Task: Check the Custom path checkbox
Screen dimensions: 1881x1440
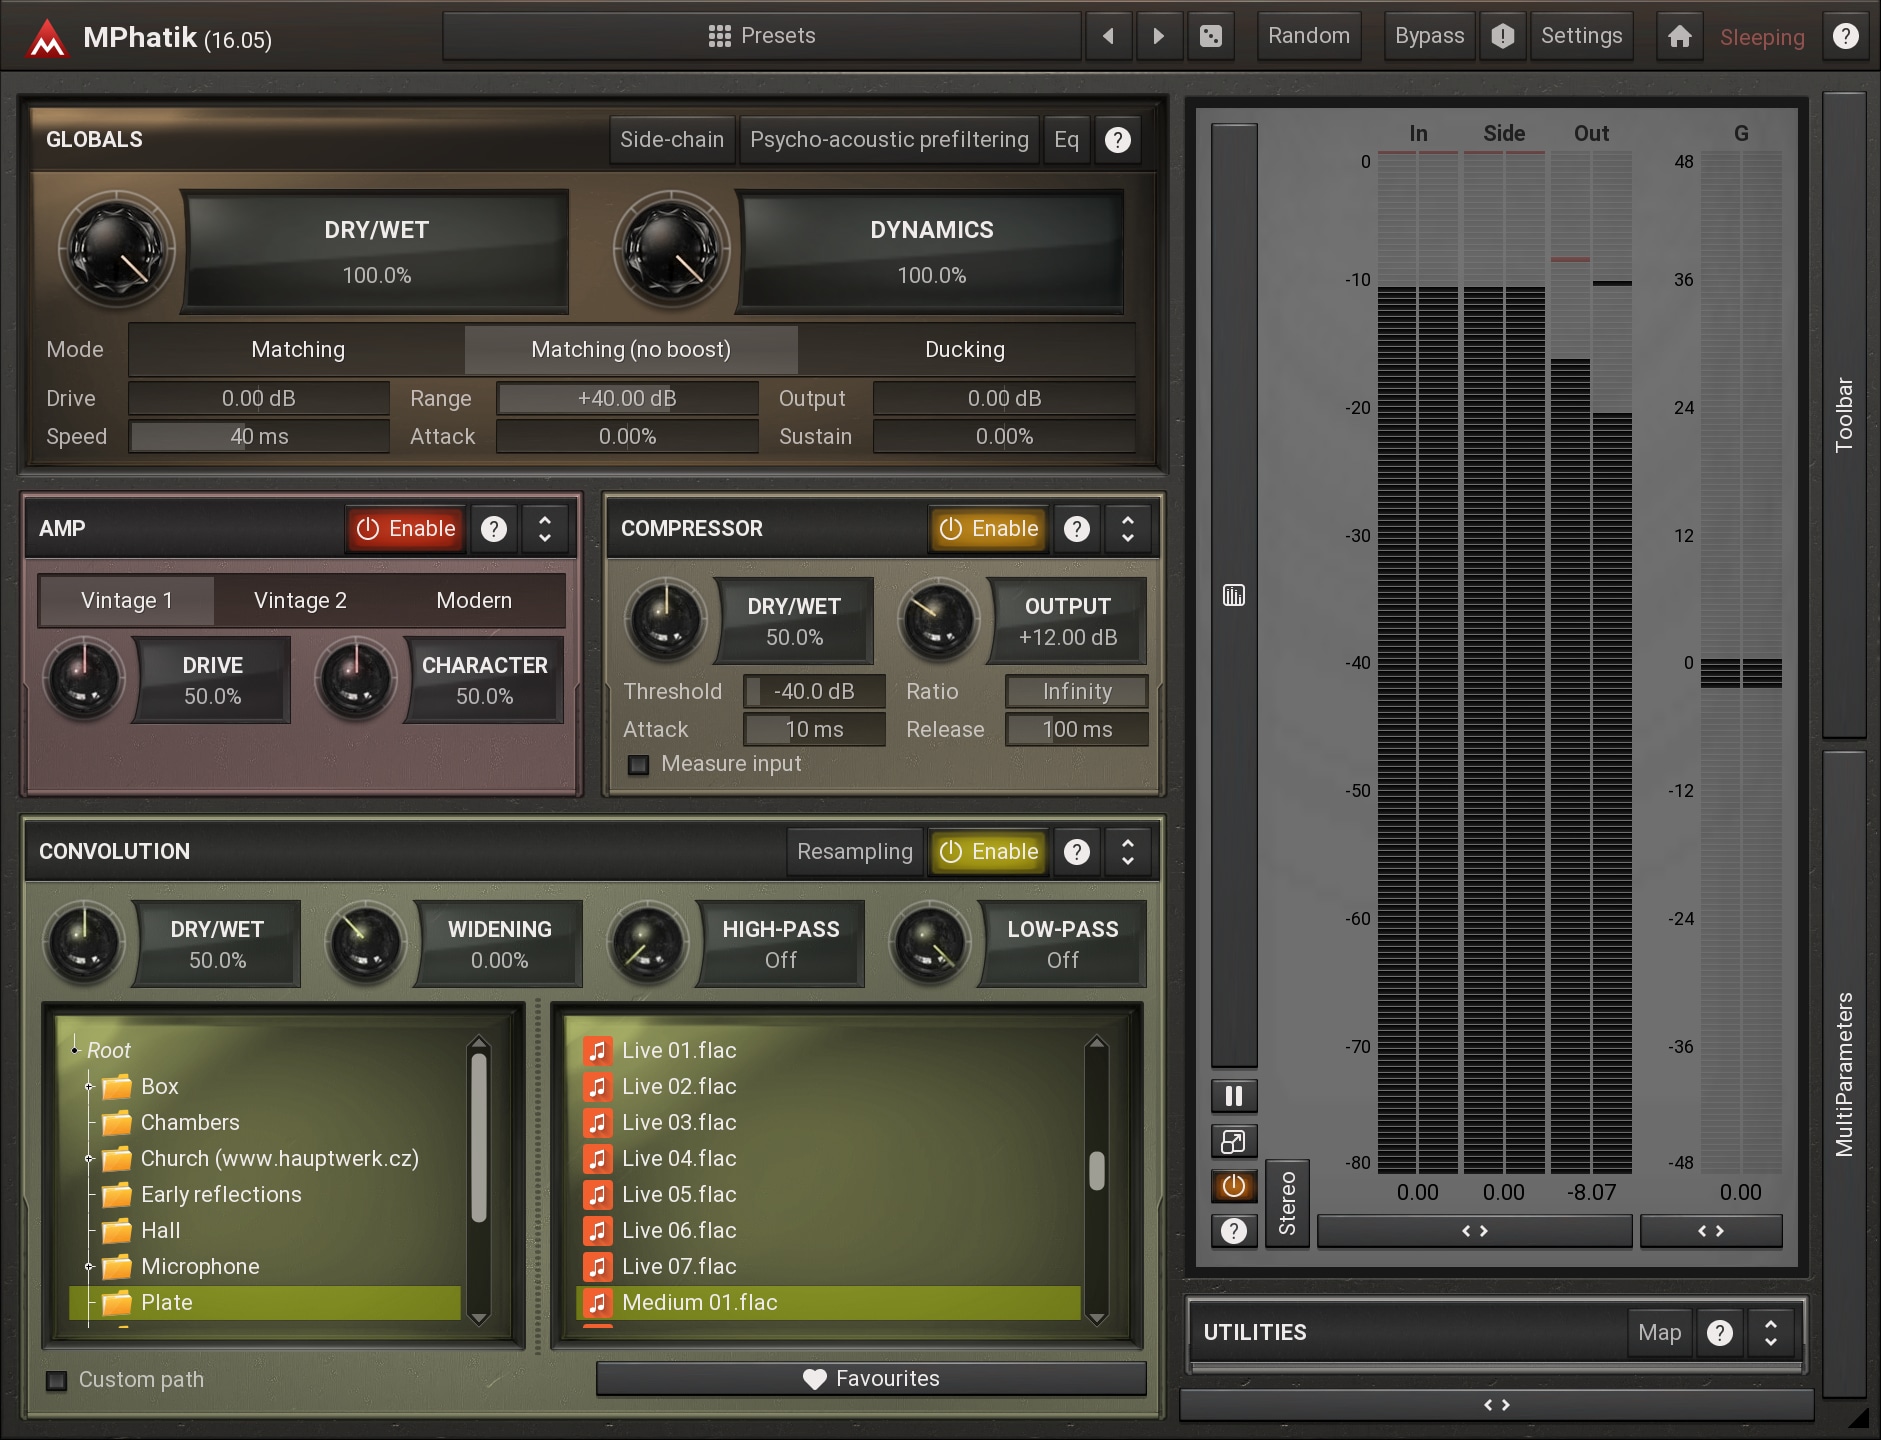Action: pyautogui.click(x=57, y=1380)
